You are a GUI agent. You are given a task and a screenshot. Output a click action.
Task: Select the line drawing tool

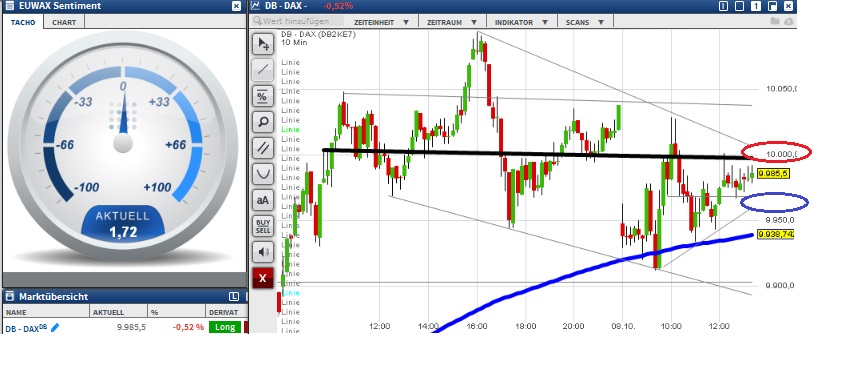[263, 70]
